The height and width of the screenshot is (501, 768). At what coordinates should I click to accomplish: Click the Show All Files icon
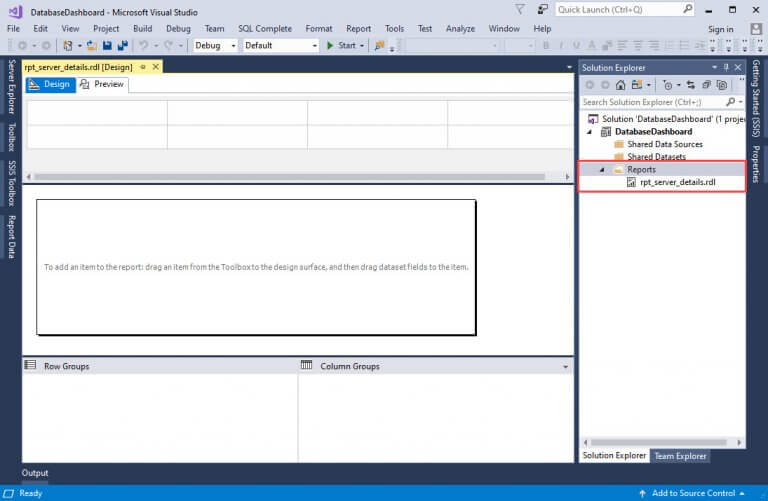point(721,85)
